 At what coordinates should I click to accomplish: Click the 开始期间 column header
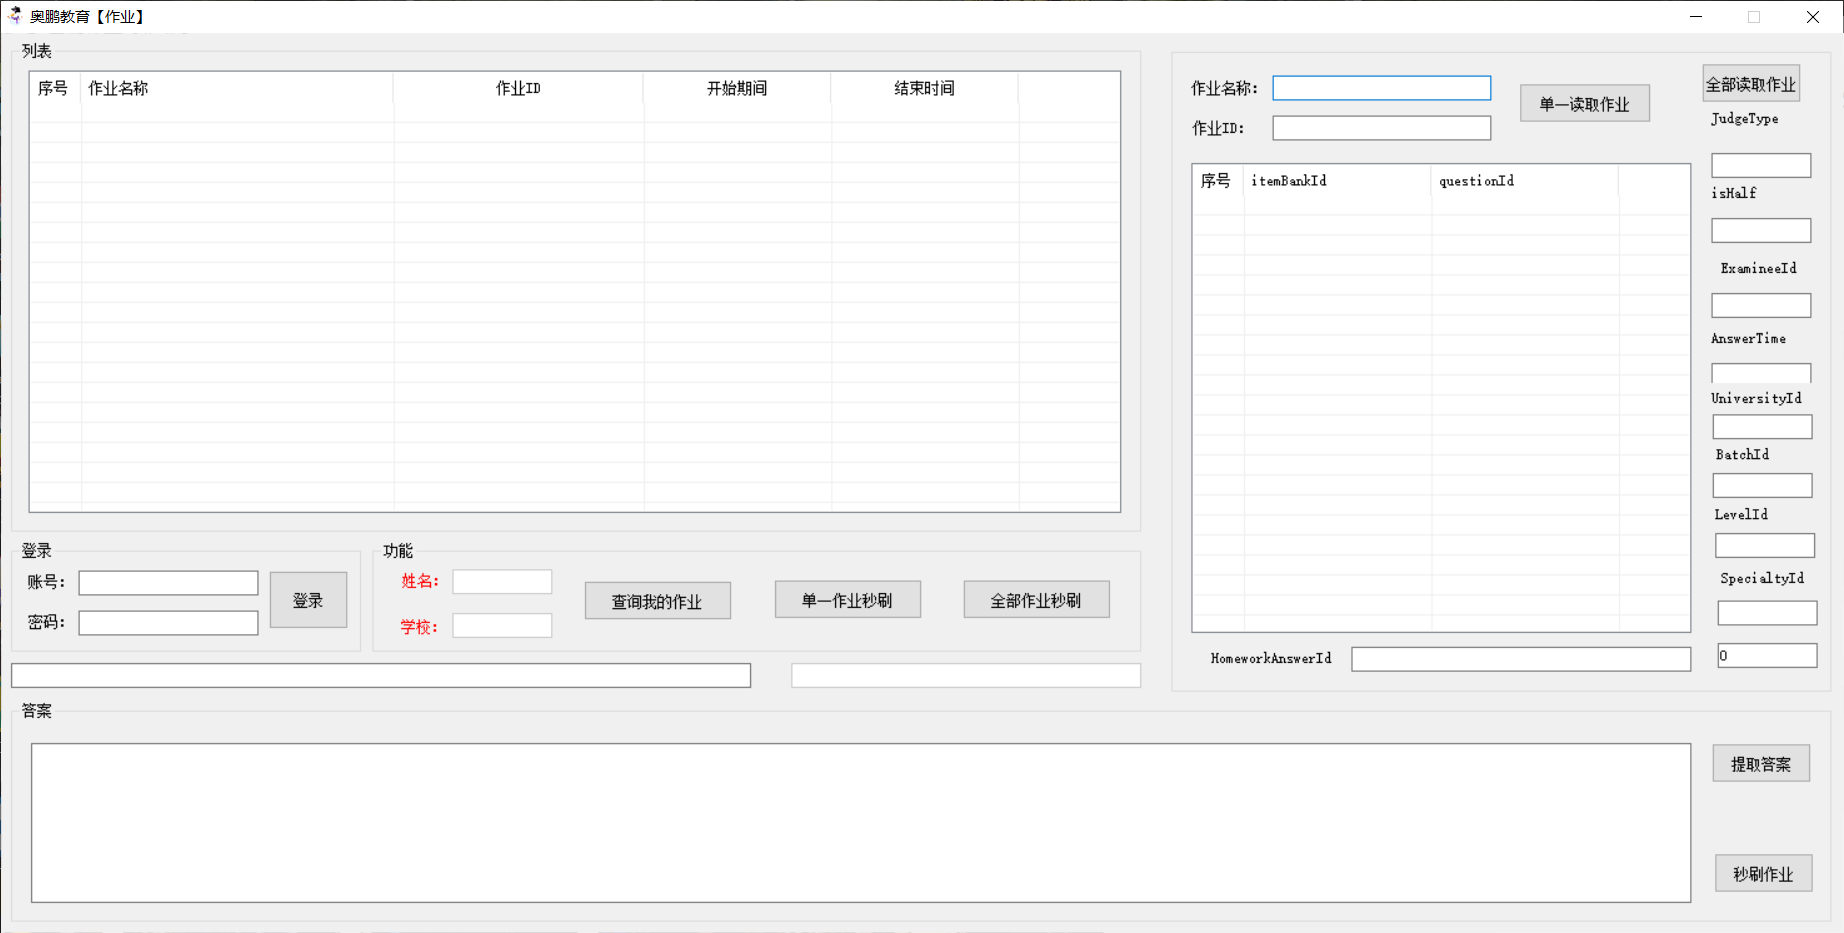pyautogui.click(x=737, y=88)
